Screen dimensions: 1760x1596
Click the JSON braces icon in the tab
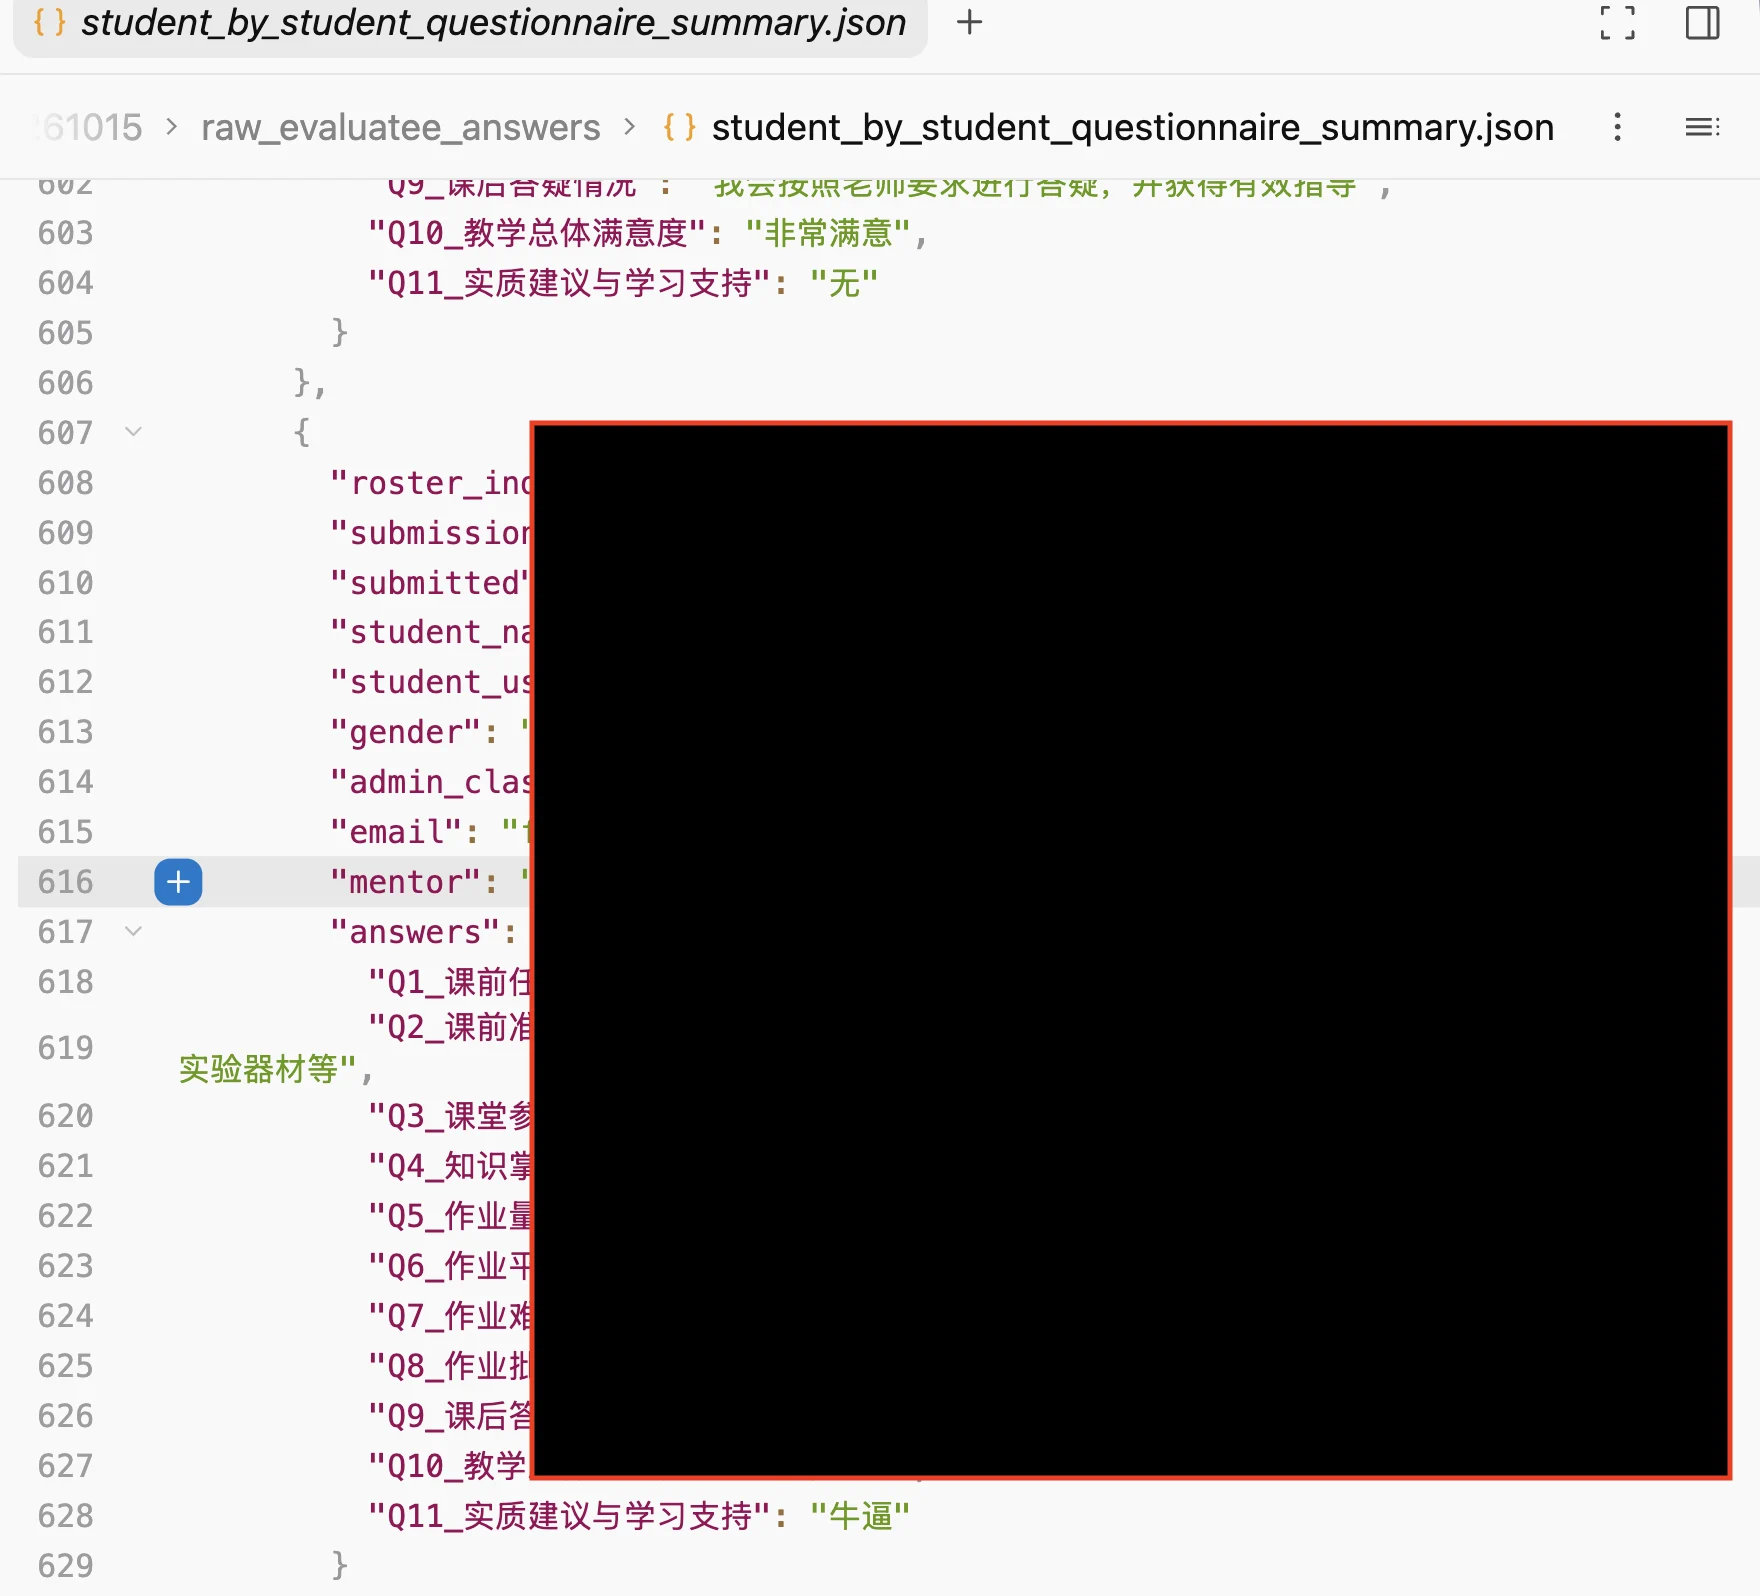(x=49, y=22)
